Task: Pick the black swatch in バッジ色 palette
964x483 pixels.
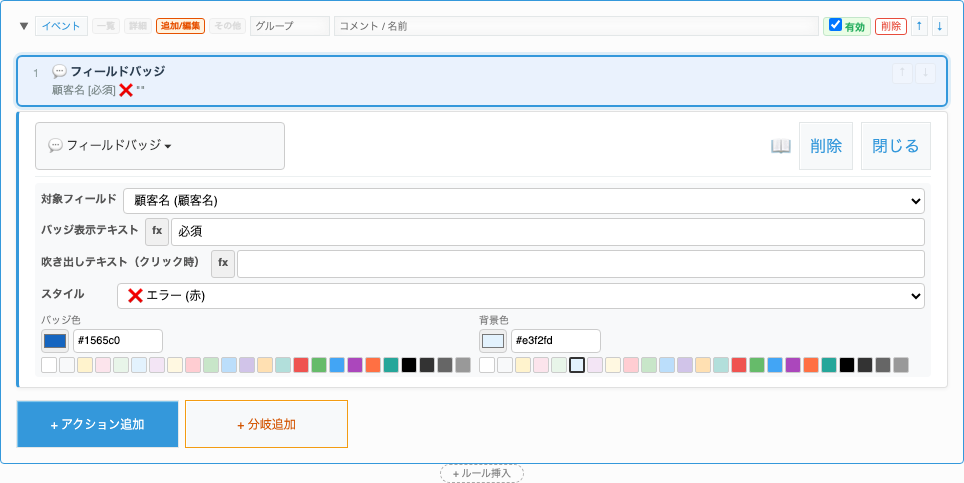Action: pyautogui.click(x=409, y=365)
